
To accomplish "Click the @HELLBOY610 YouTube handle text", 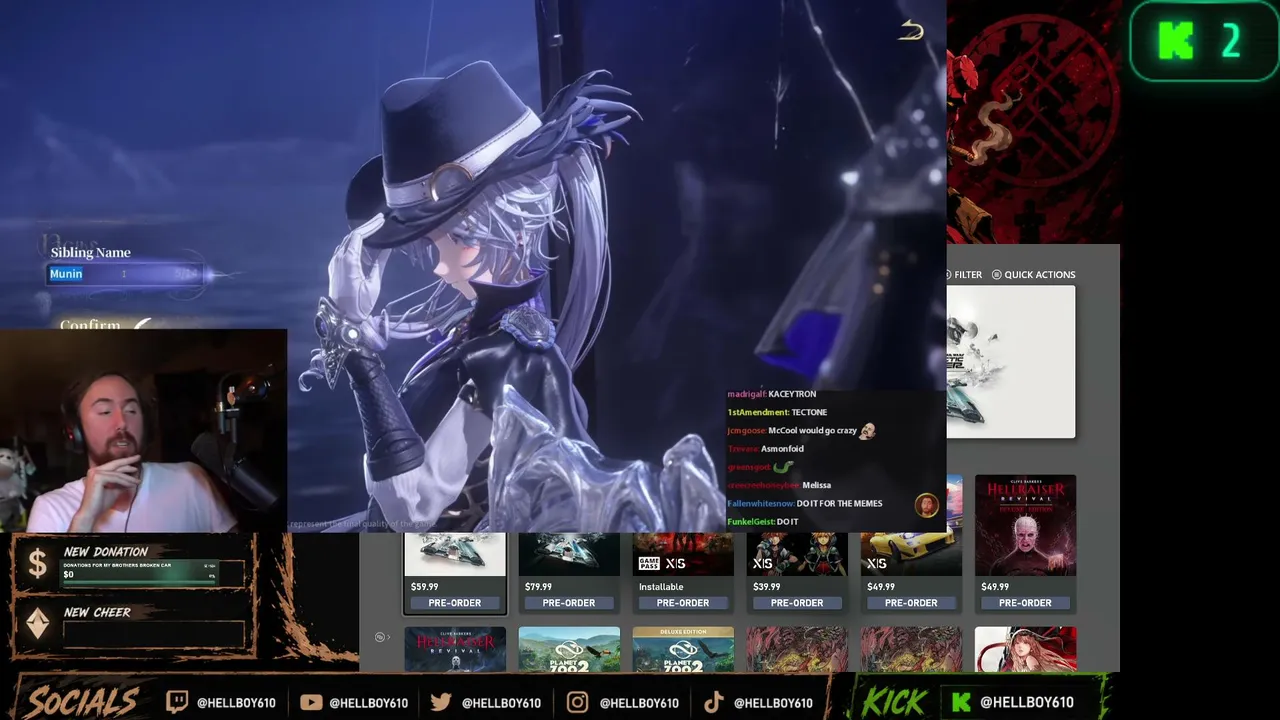I will (x=368, y=703).
